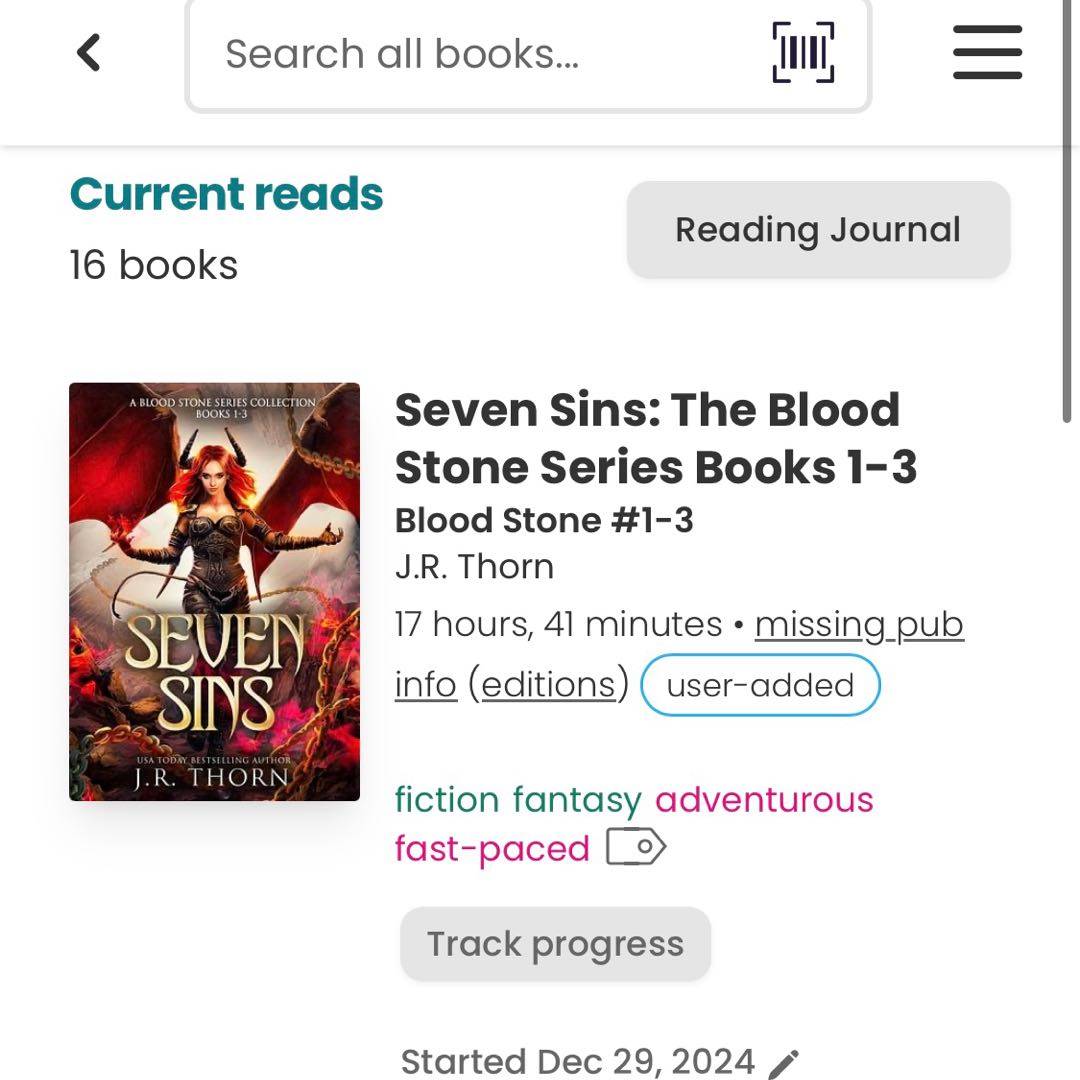Go back using the left arrow
Screen dimensions: 1080x1080
click(x=89, y=53)
